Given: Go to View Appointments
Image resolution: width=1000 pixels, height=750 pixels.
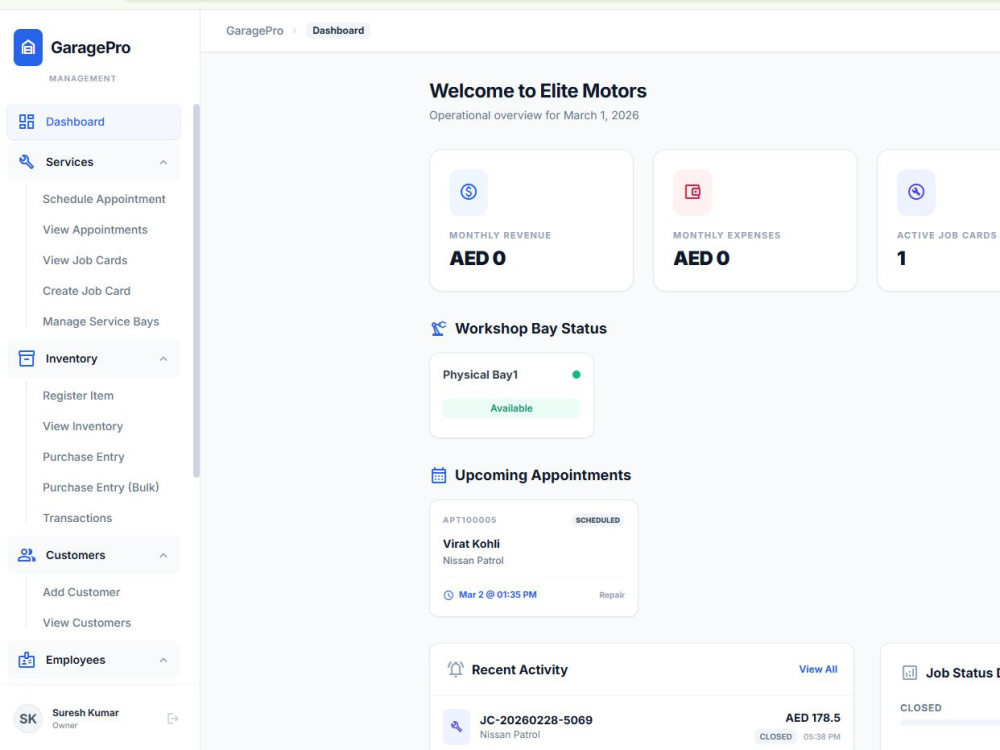Looking at the screenshot, I should coord(95,230).
